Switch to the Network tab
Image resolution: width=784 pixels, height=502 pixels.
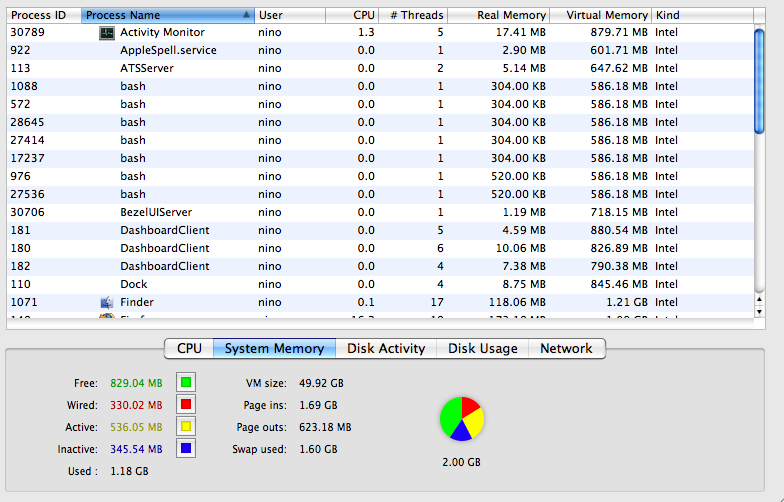[x=566, y=348]
